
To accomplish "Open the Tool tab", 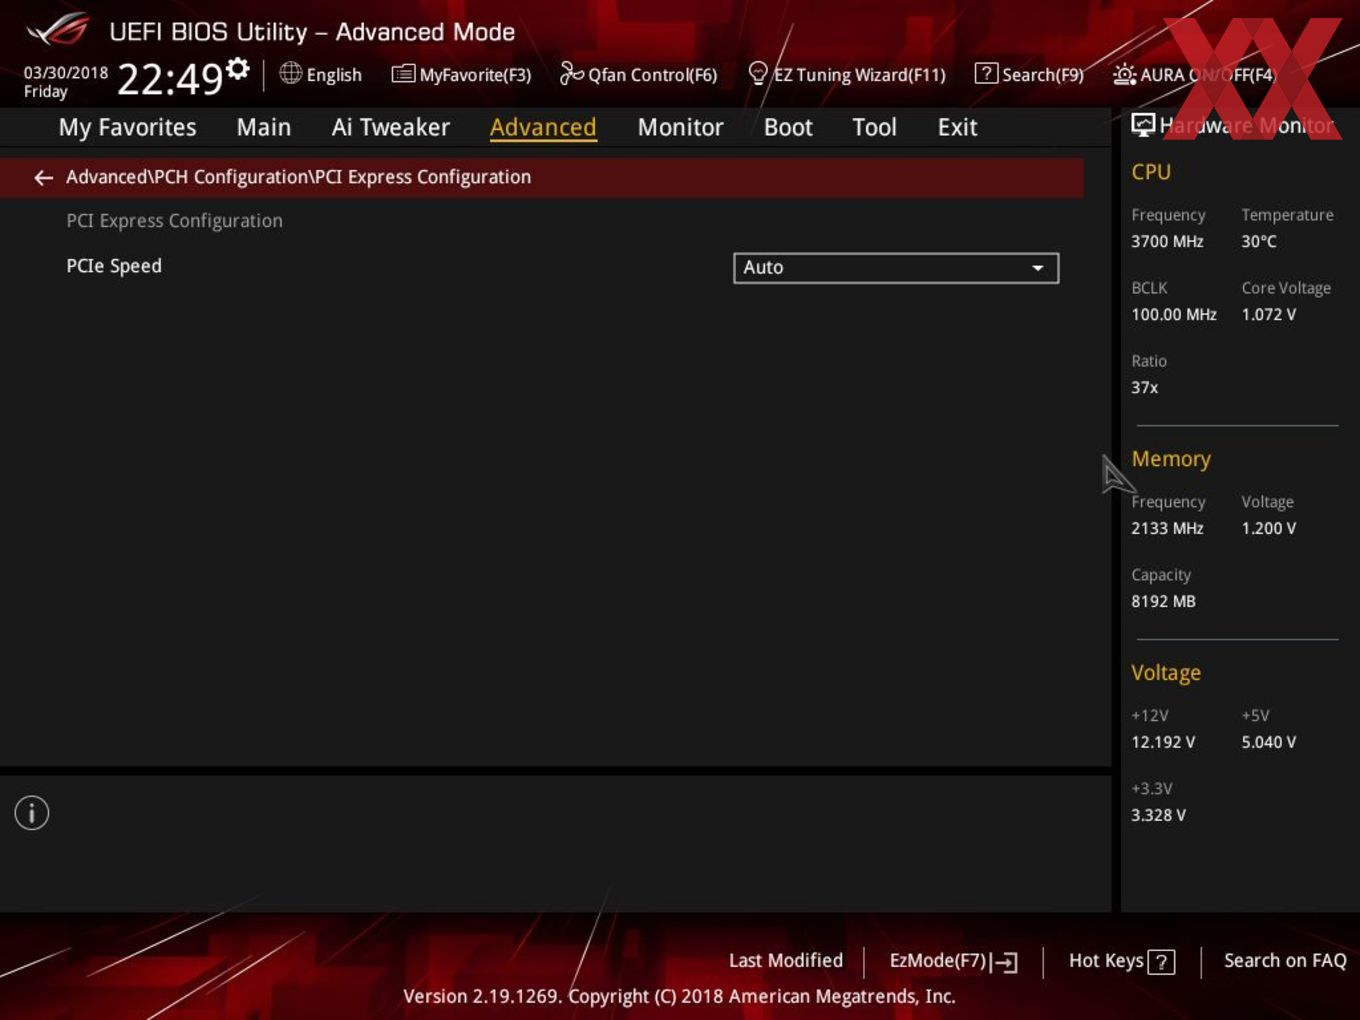I will point(875,127).
